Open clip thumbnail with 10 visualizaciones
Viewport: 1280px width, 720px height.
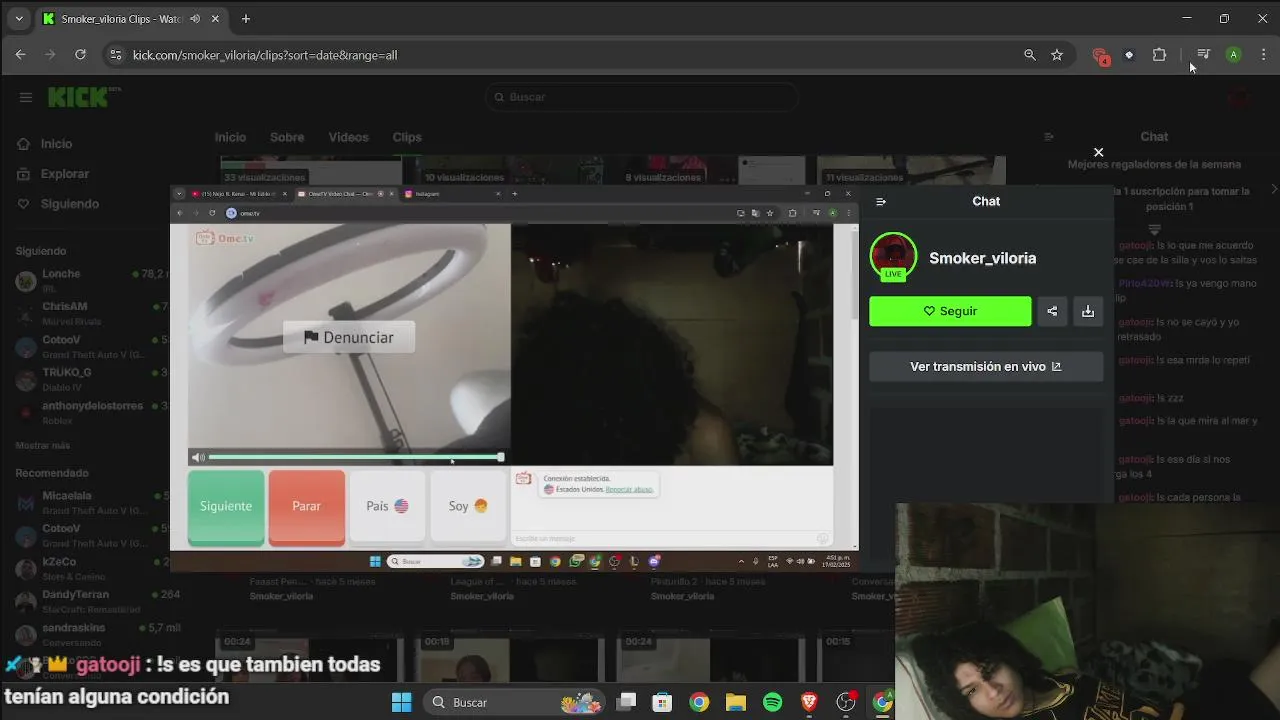click(512, 171)
